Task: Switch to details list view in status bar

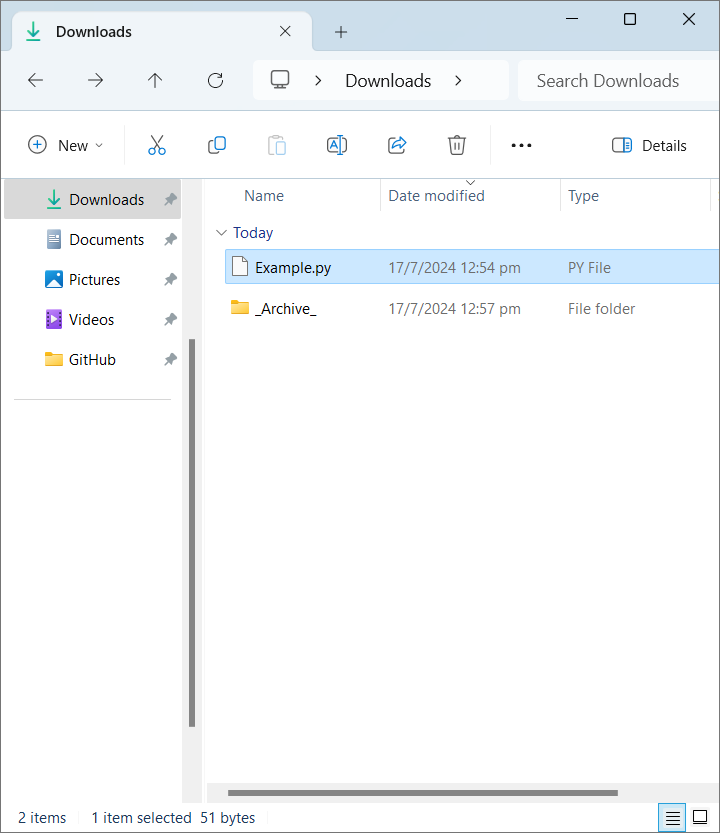Action: pos(673,818)
